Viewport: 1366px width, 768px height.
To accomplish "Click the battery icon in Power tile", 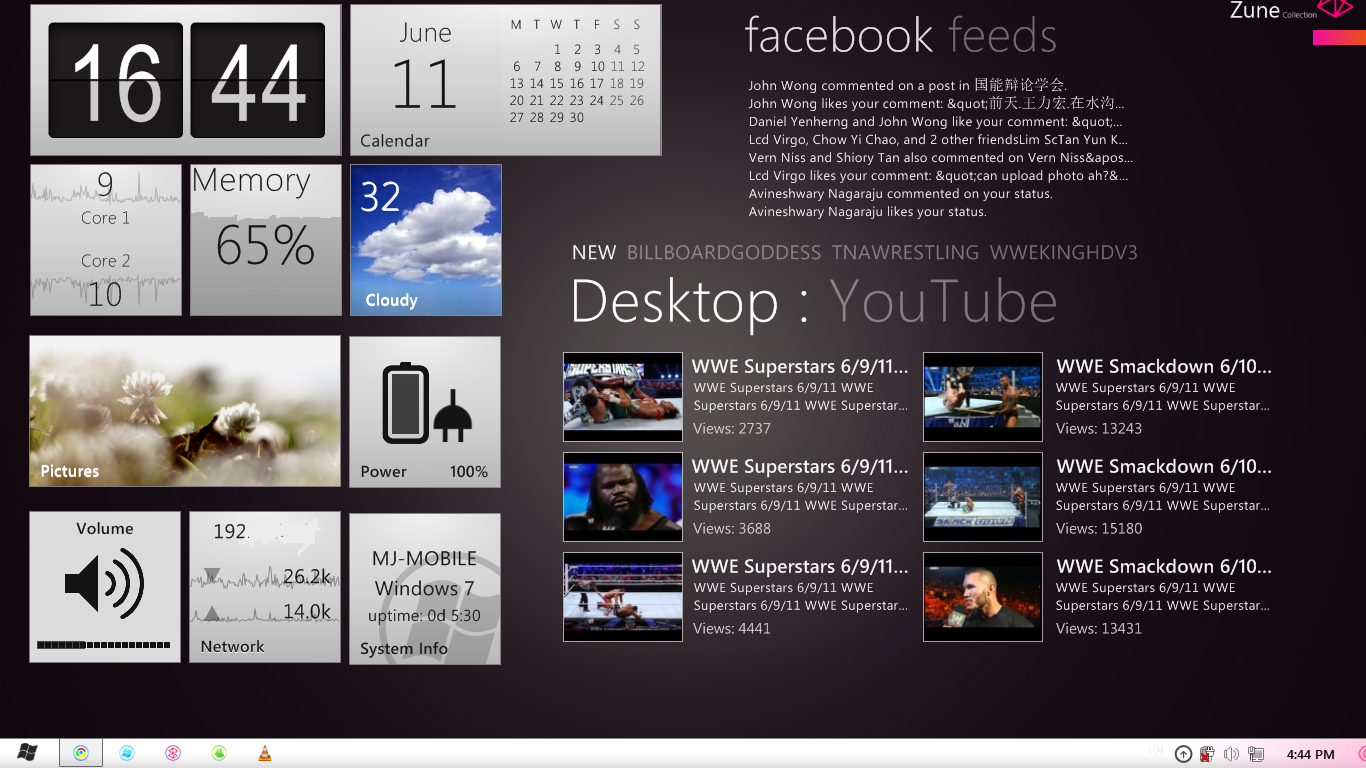I will click(405, 403).
